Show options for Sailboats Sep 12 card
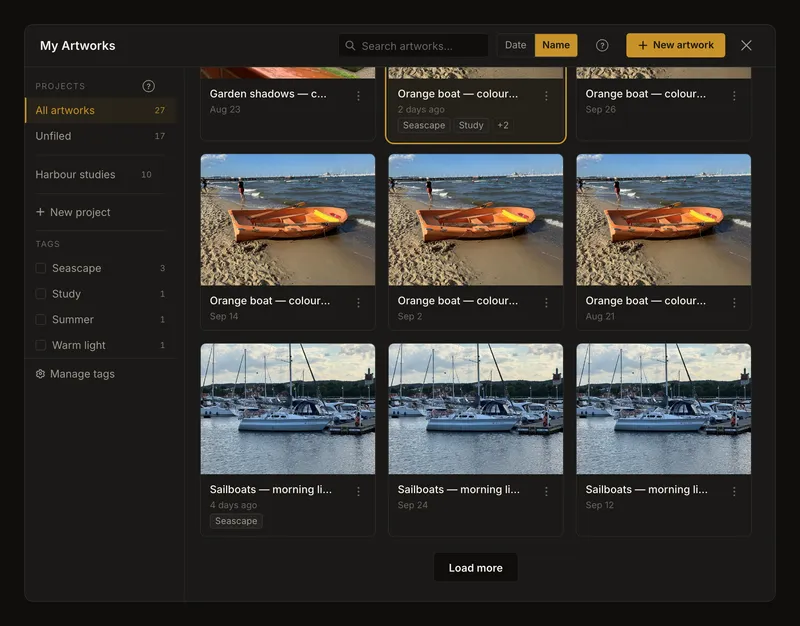Viewport: 800px width, 626px height. click(x=734, y=491)
